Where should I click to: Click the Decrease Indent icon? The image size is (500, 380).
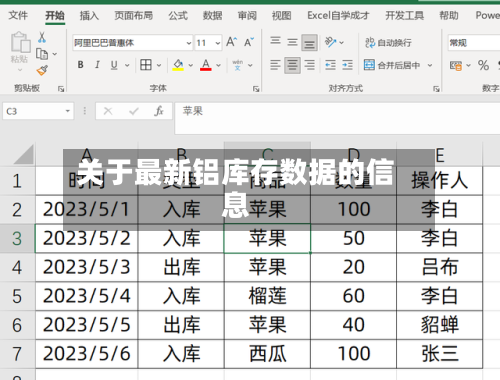[330, 65]
